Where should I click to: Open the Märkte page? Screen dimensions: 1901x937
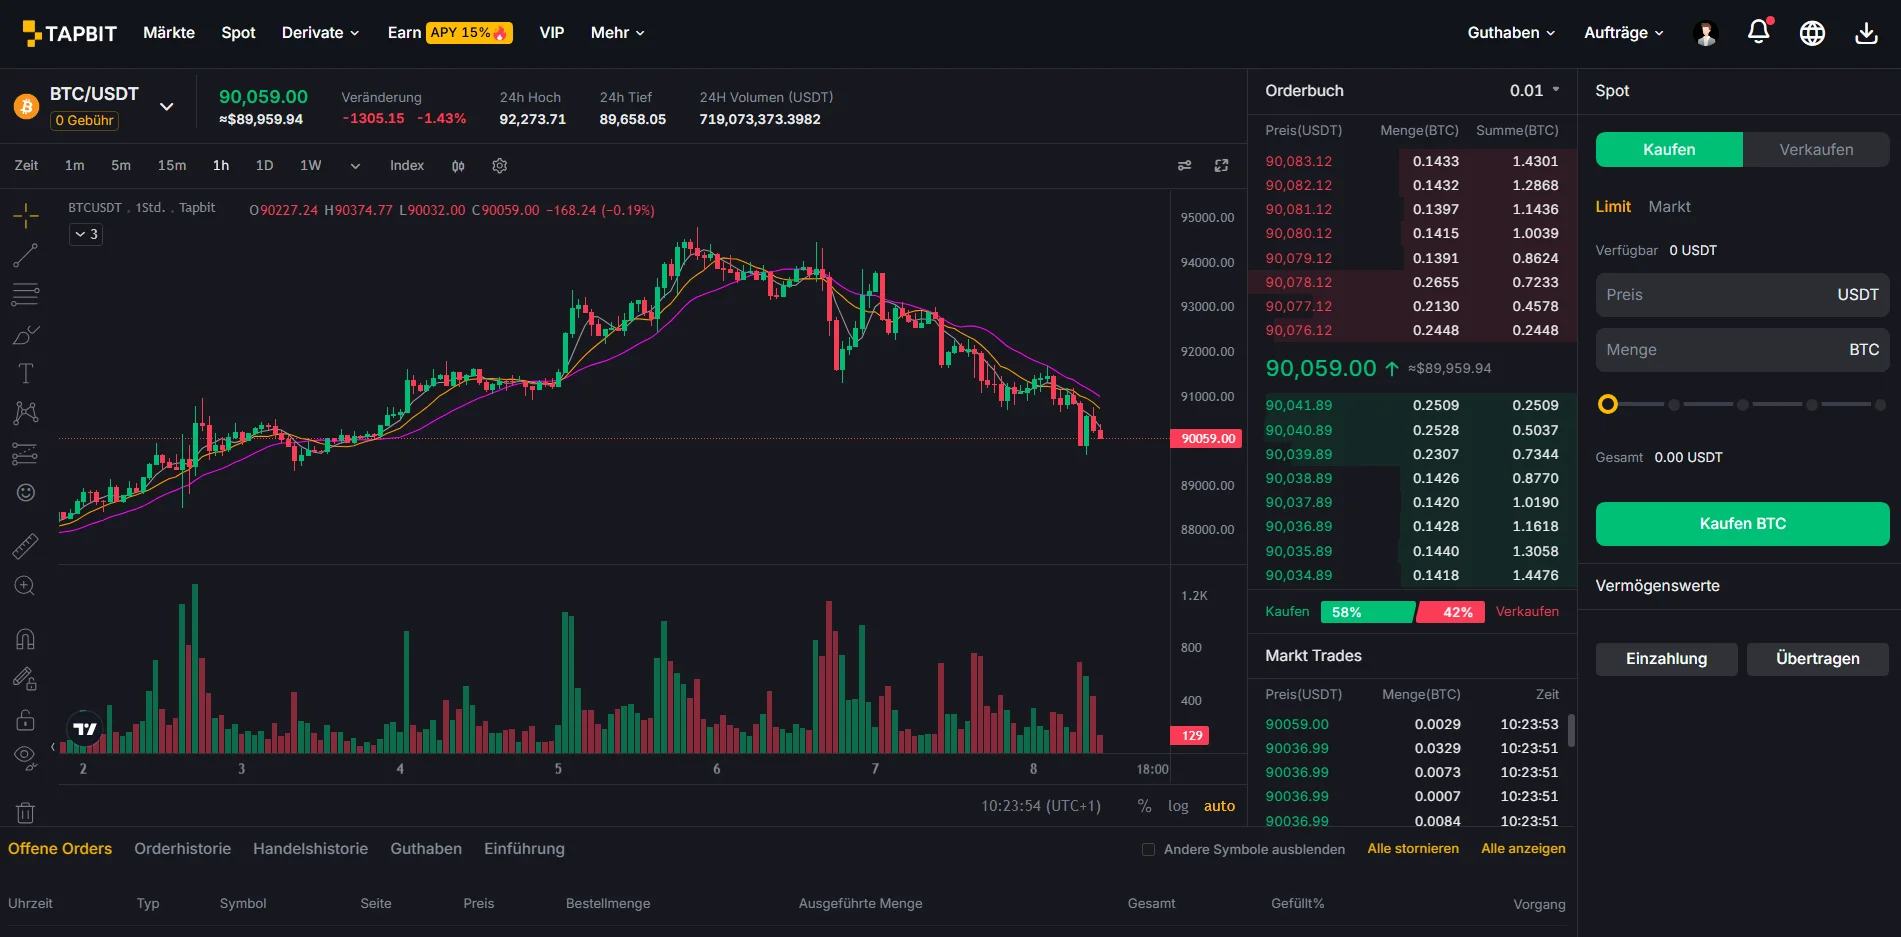[169, 33]
